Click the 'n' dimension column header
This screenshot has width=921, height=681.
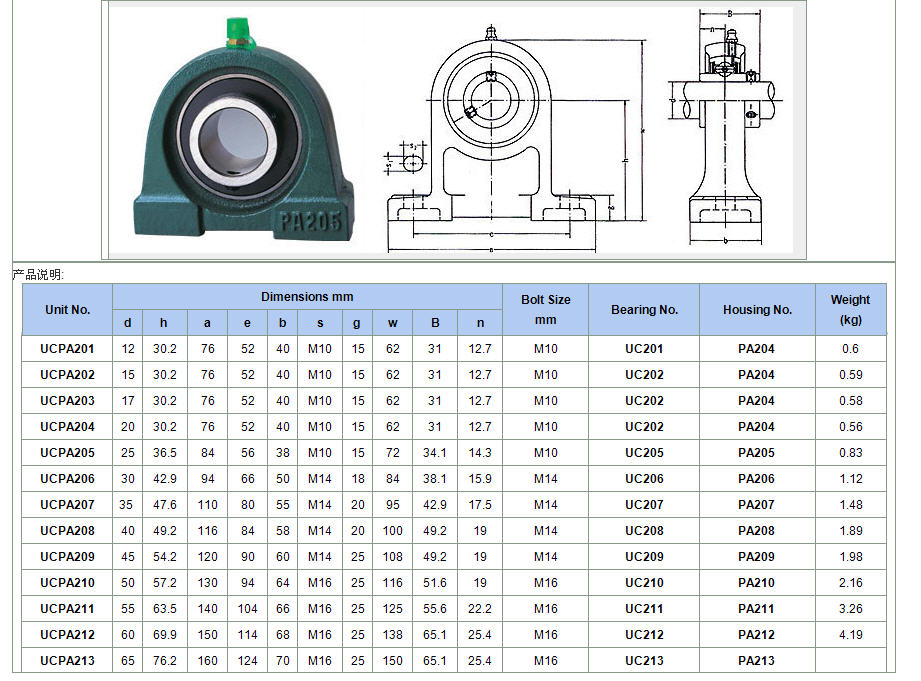coord(480,323)
